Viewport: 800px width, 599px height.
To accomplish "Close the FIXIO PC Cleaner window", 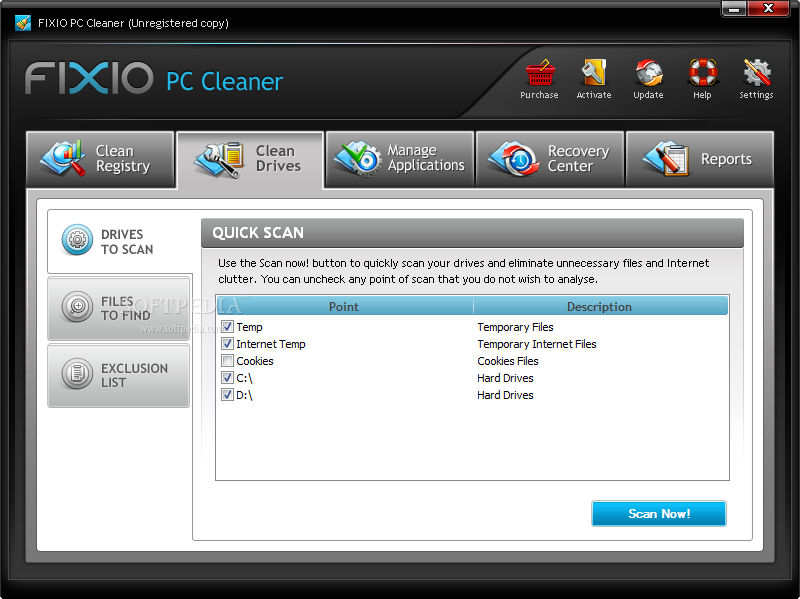I will point(768,9).
